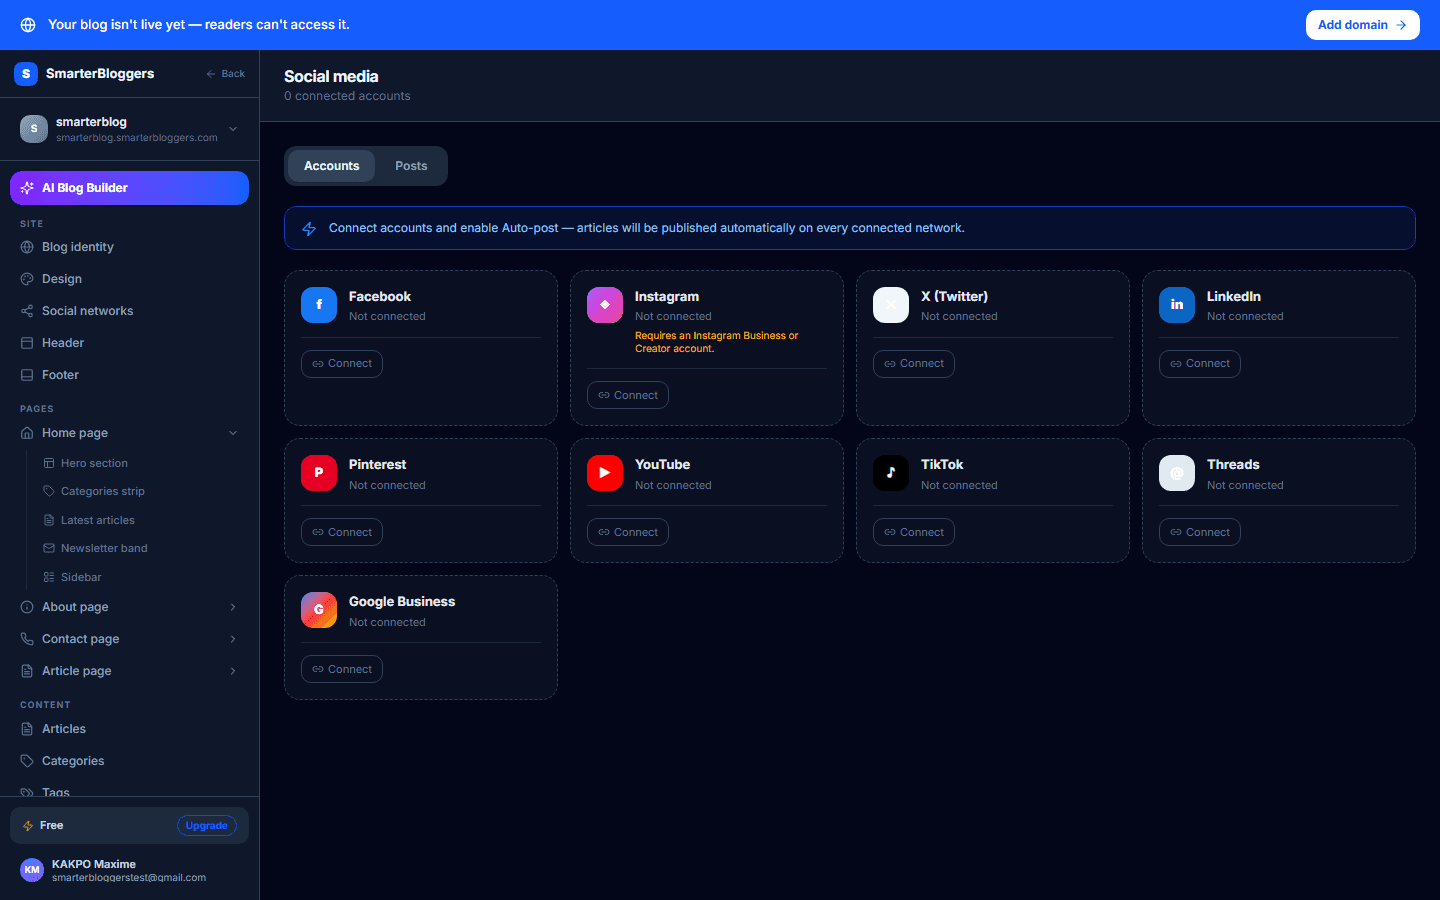Open the KAKPO Maxime account profile
Screen dimensions: 1440x900
129,870
